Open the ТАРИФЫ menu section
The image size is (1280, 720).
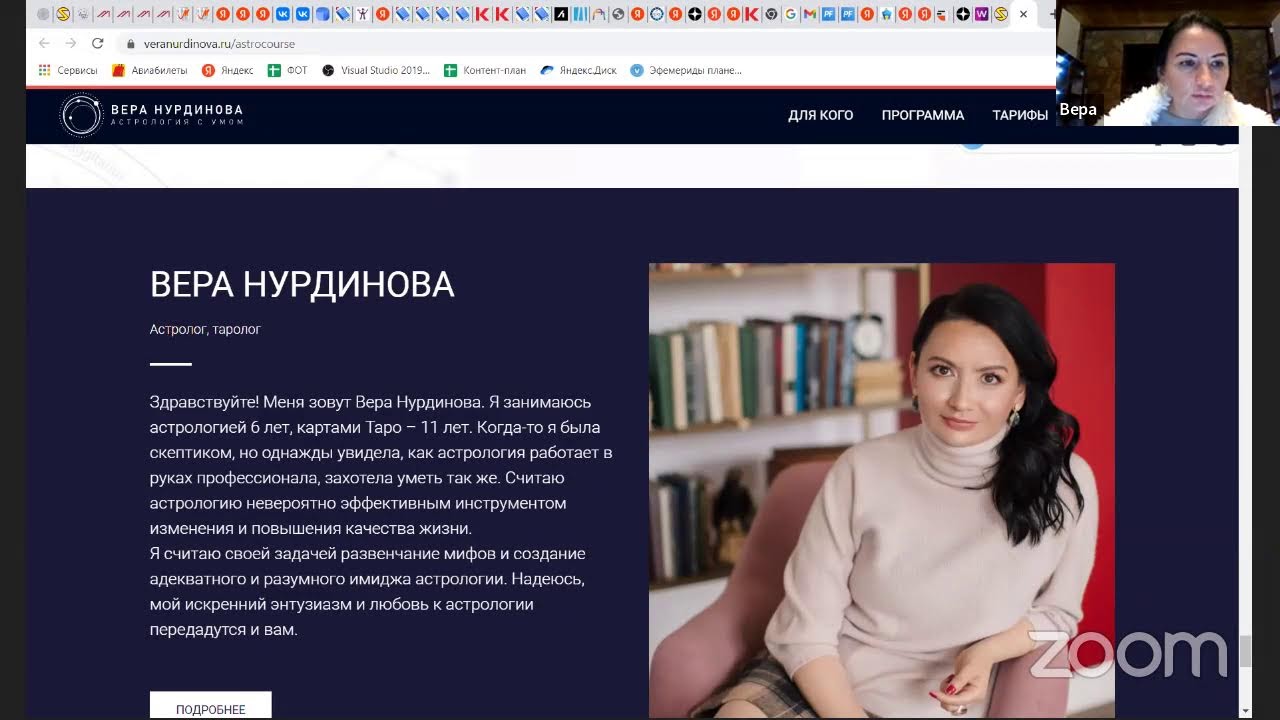[1020, 115]
